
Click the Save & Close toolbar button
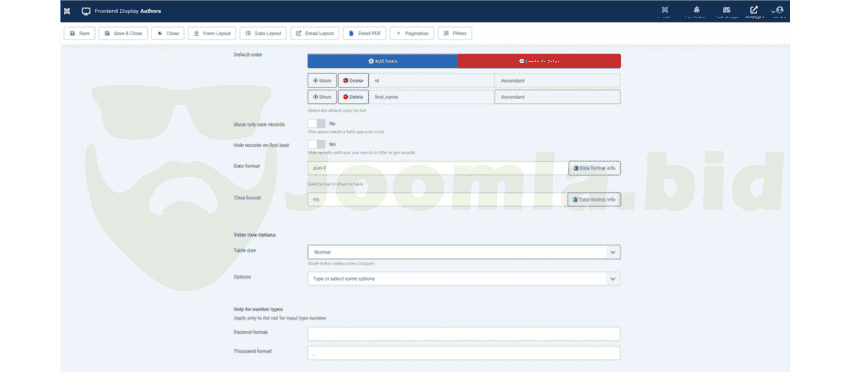123,34
